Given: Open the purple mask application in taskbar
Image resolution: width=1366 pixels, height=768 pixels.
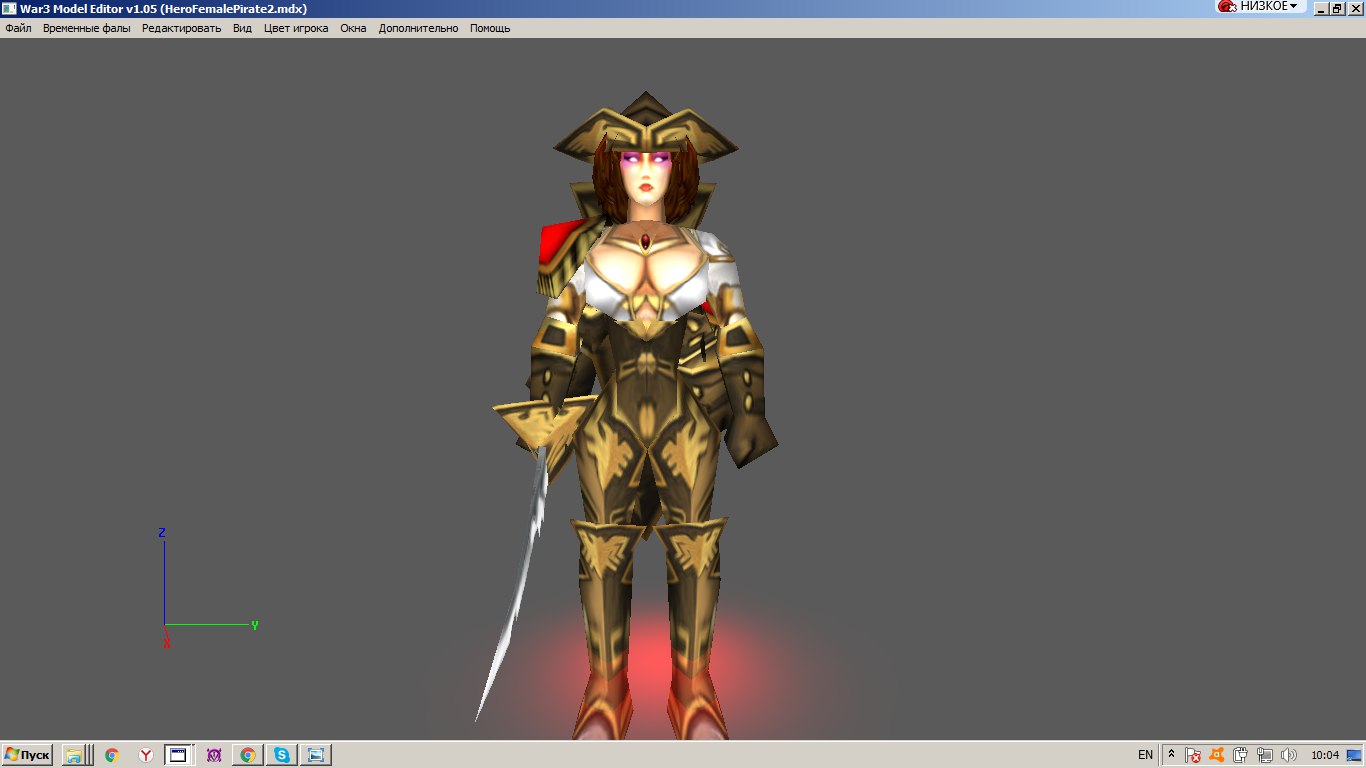Looking at the screenshot, I should click(x=213, y=755).
